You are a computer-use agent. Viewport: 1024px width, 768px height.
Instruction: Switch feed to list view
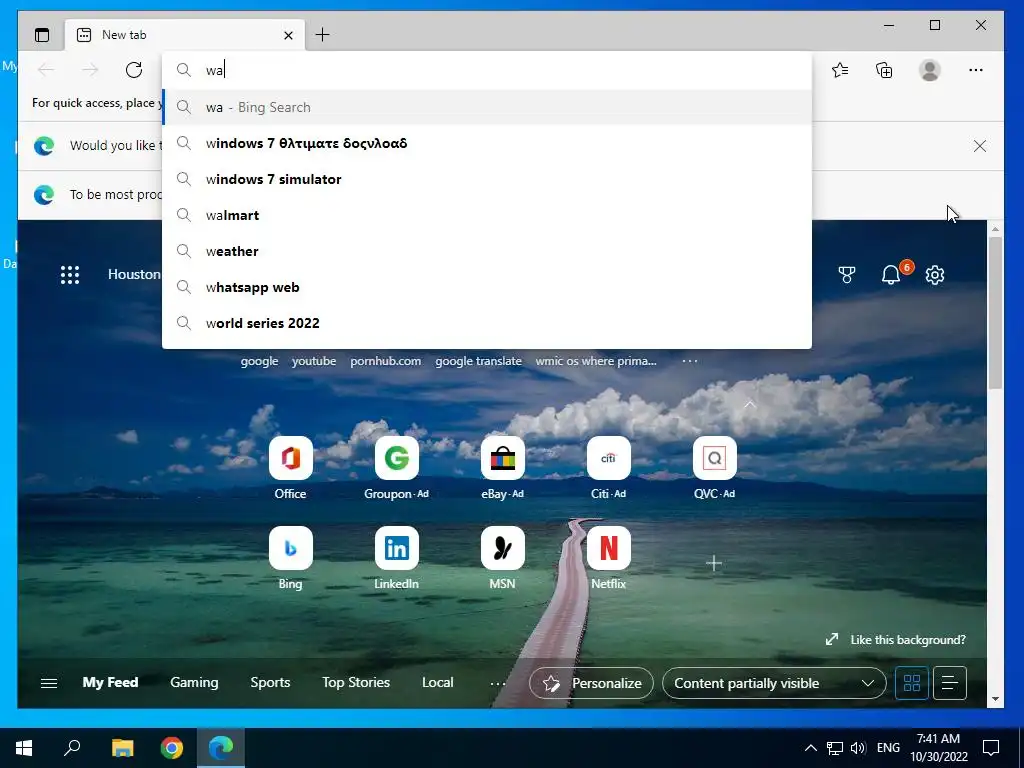950,683
